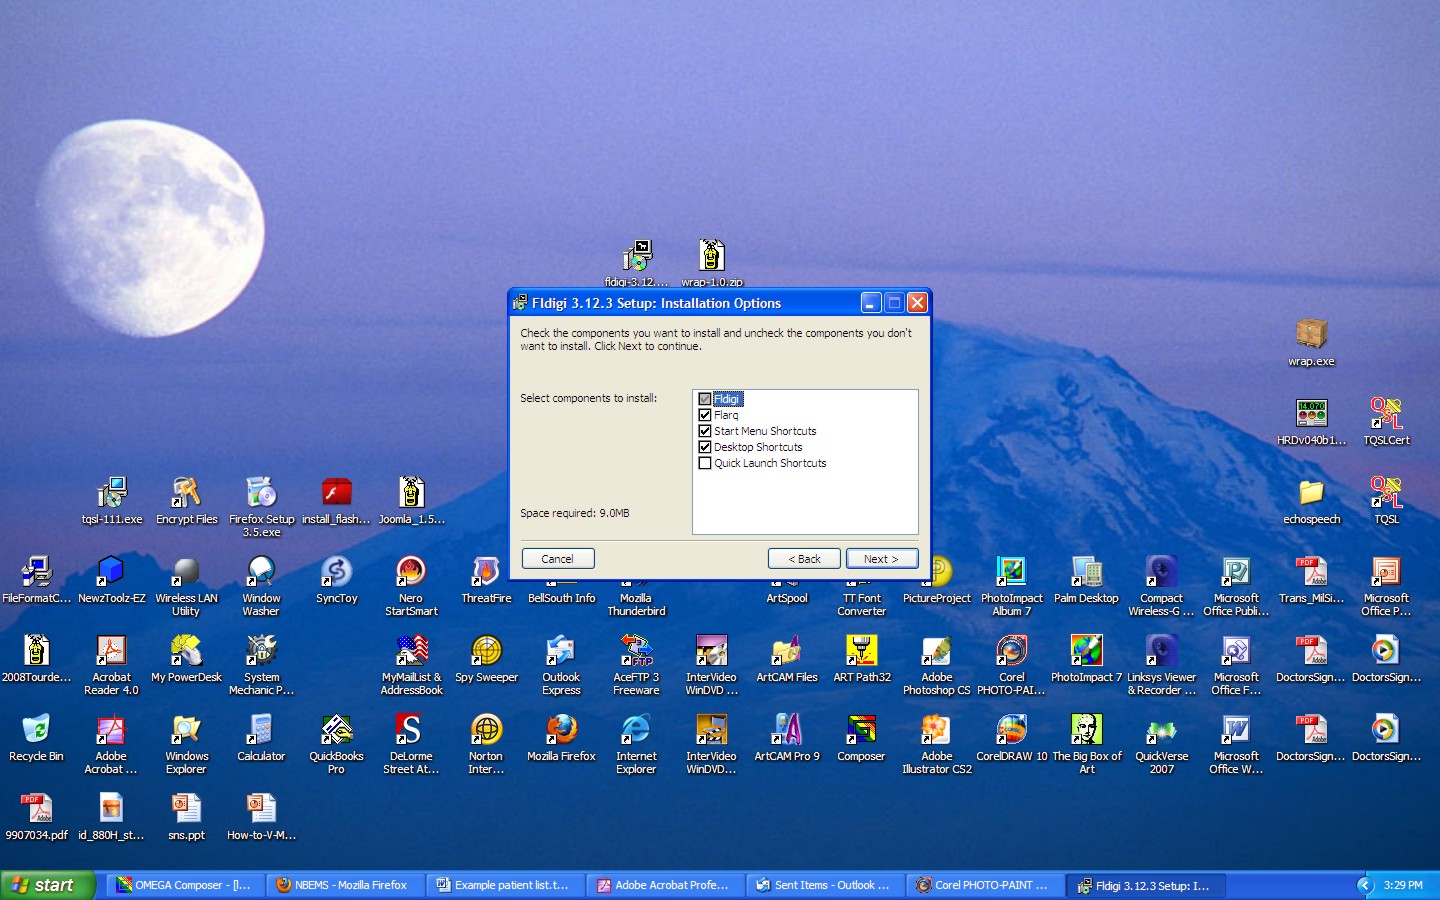Select the Outlook Express icon
Screen dimensions: 1440x900
click(561, 651)
